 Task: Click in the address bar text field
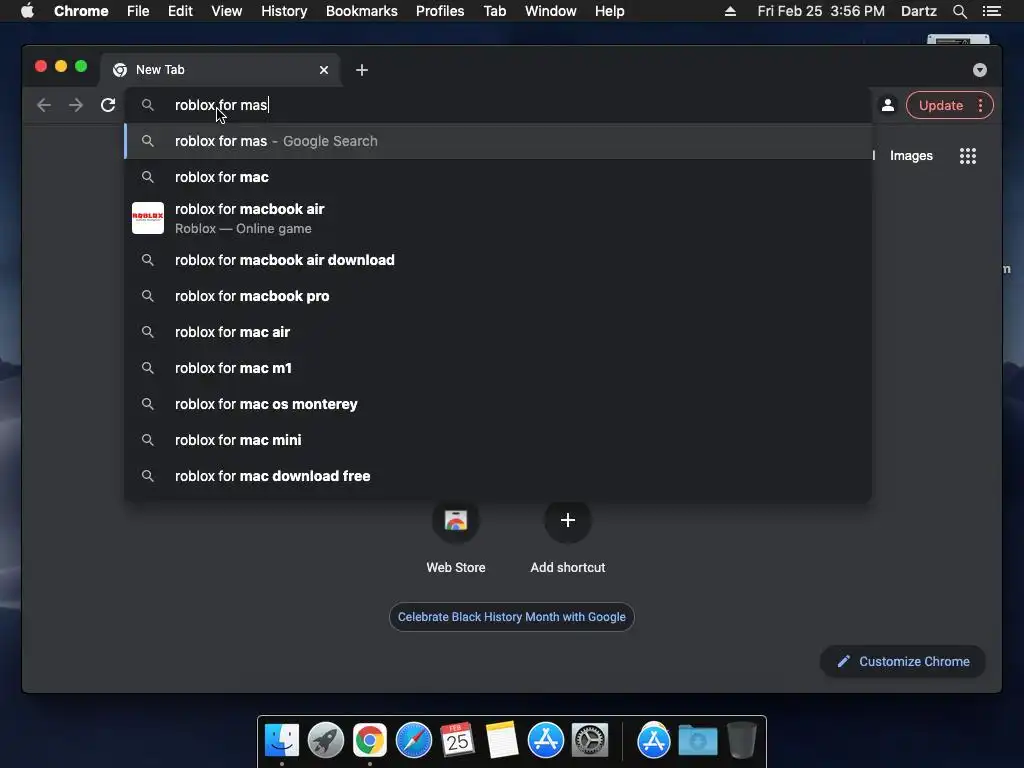[496, 105]
